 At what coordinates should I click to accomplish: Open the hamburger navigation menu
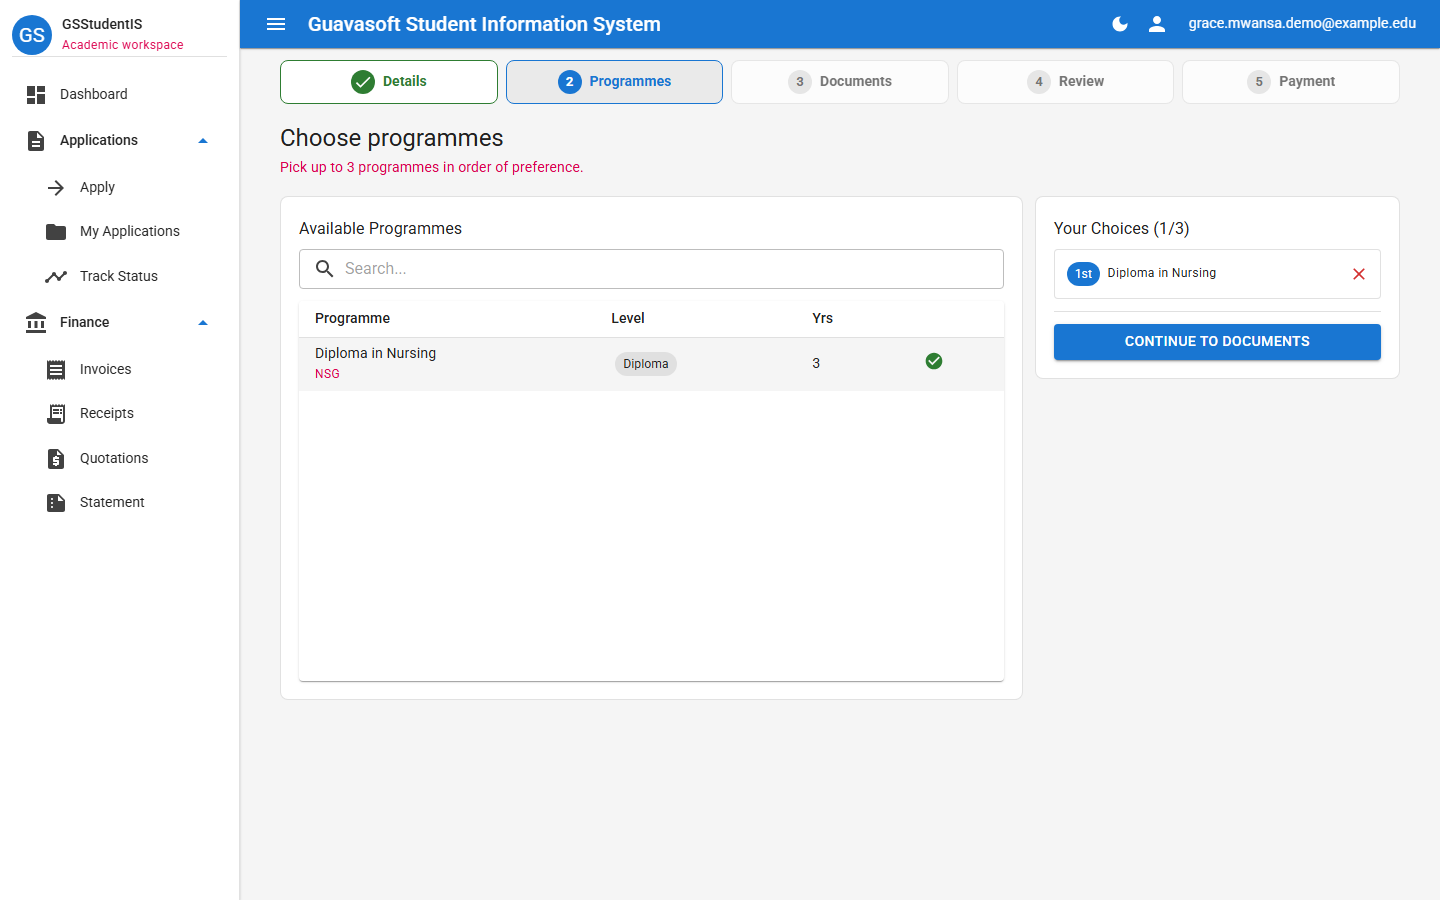(x=276, y=24)
